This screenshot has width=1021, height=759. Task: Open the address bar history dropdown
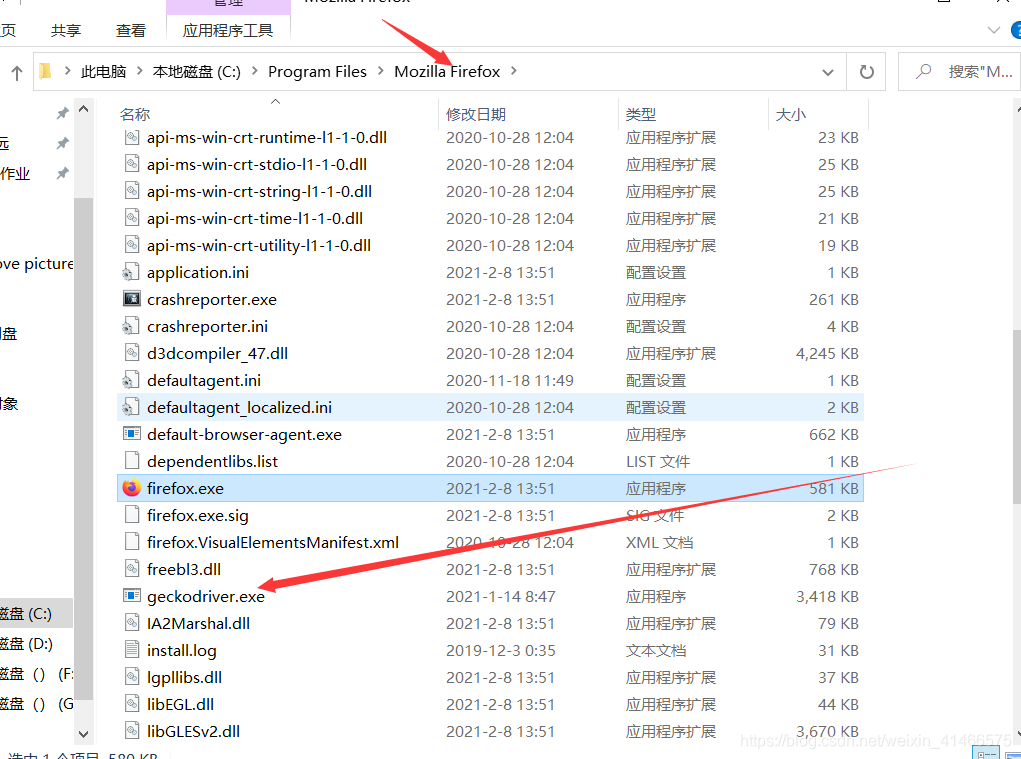point(828,72)
